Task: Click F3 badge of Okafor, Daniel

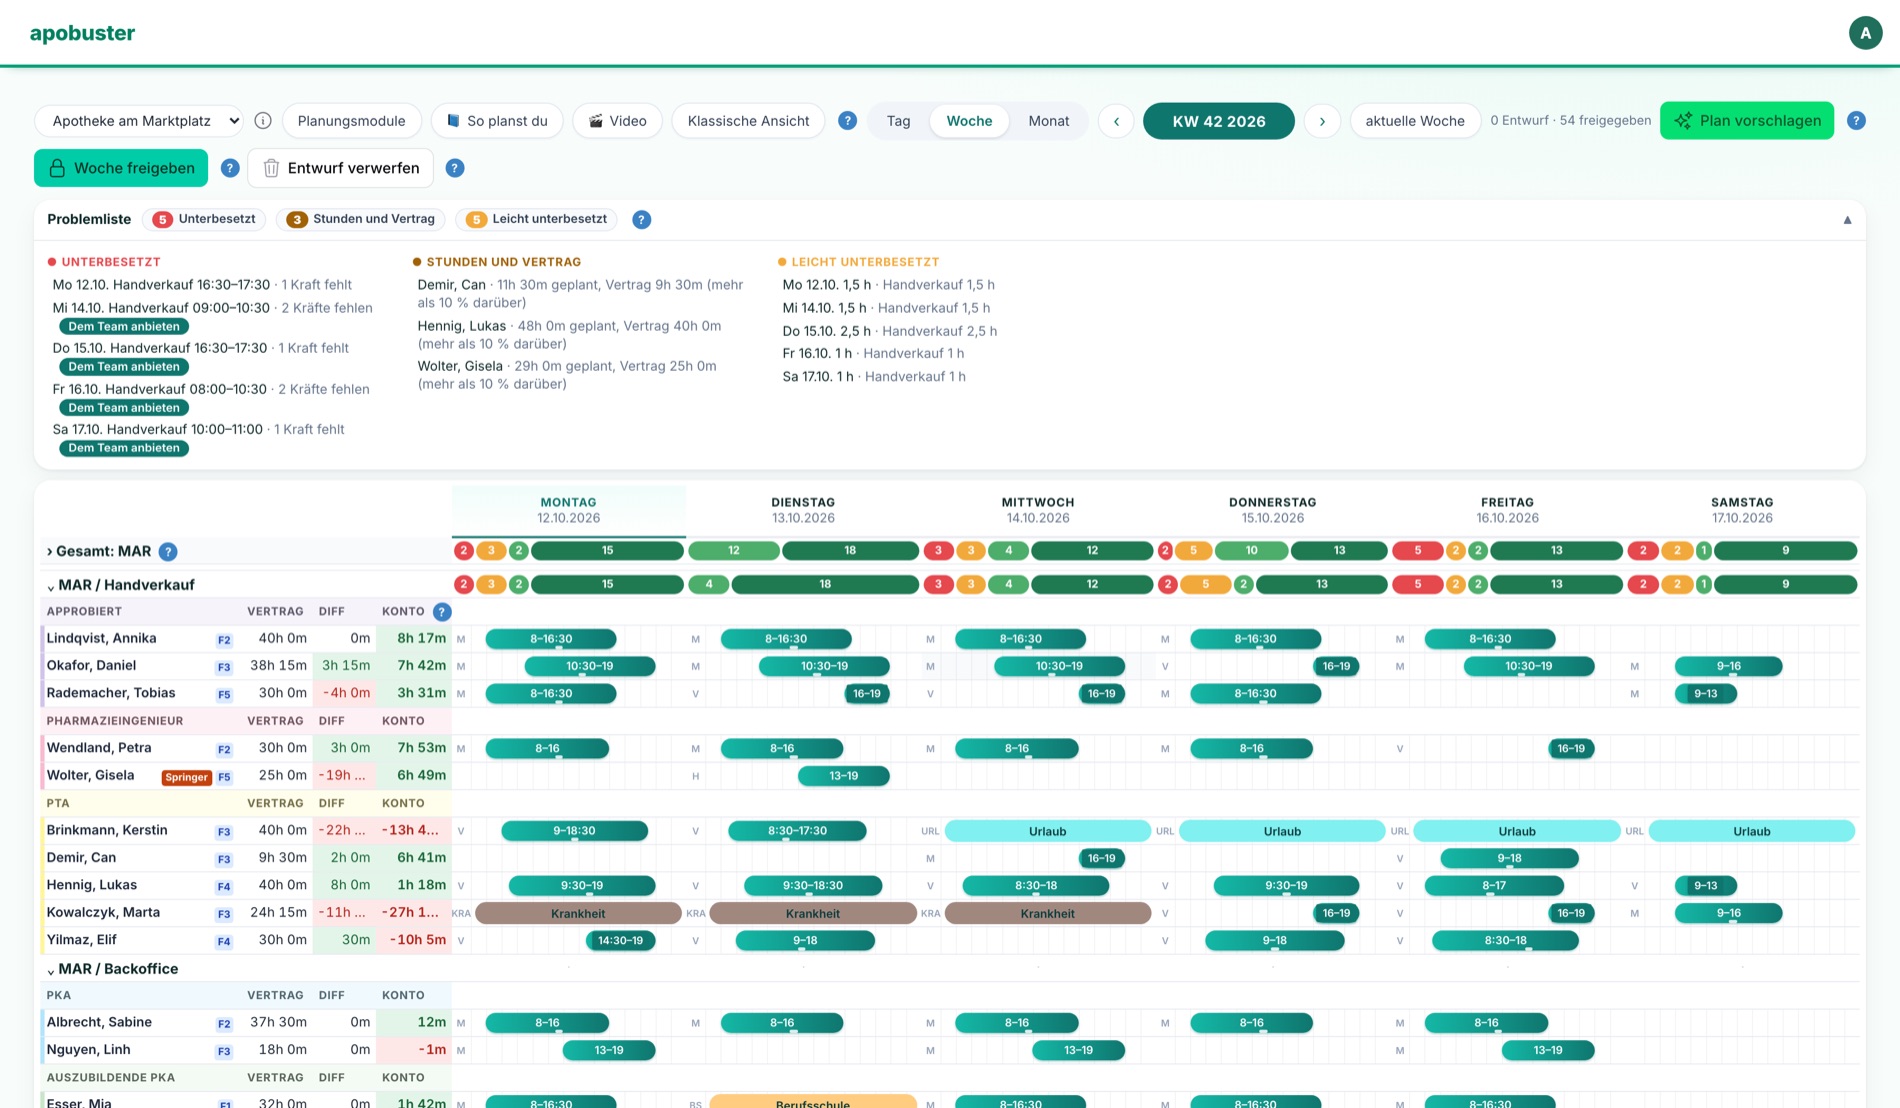Action: (x=224, y=667)
